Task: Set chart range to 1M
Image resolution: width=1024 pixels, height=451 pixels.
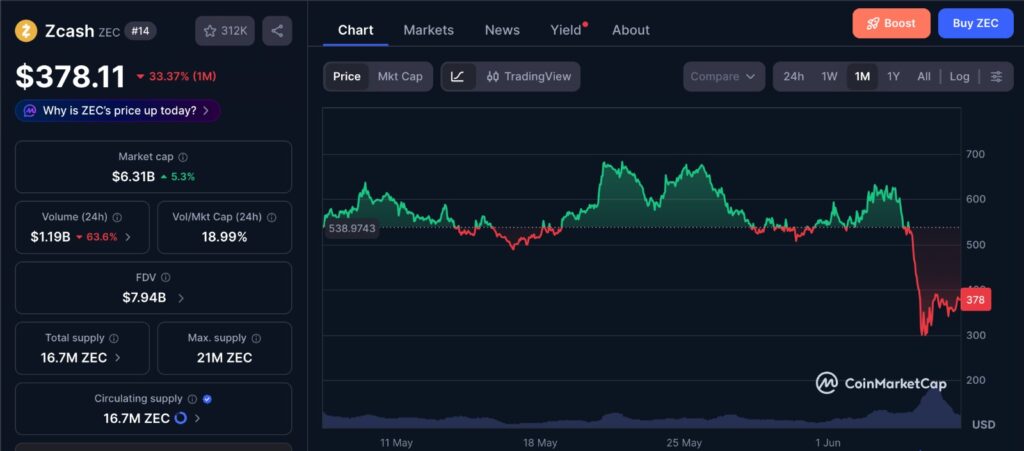Action: (x=862, y=76)
